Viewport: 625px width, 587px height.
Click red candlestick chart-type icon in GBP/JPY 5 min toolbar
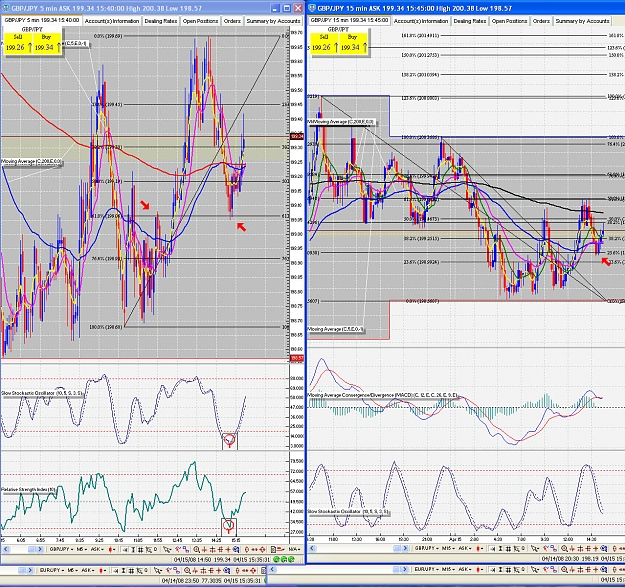pyautogui.click(x=112, y=550)
